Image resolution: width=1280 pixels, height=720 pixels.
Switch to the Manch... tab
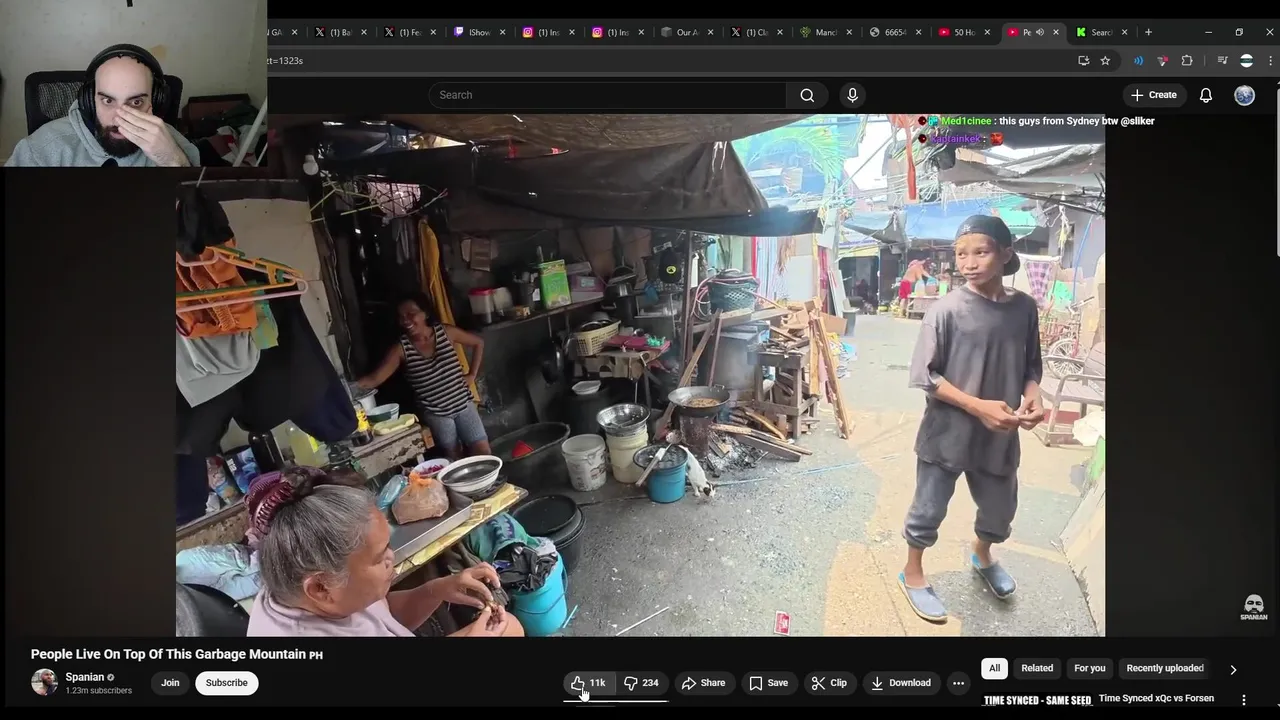click(x=824, y=32)
